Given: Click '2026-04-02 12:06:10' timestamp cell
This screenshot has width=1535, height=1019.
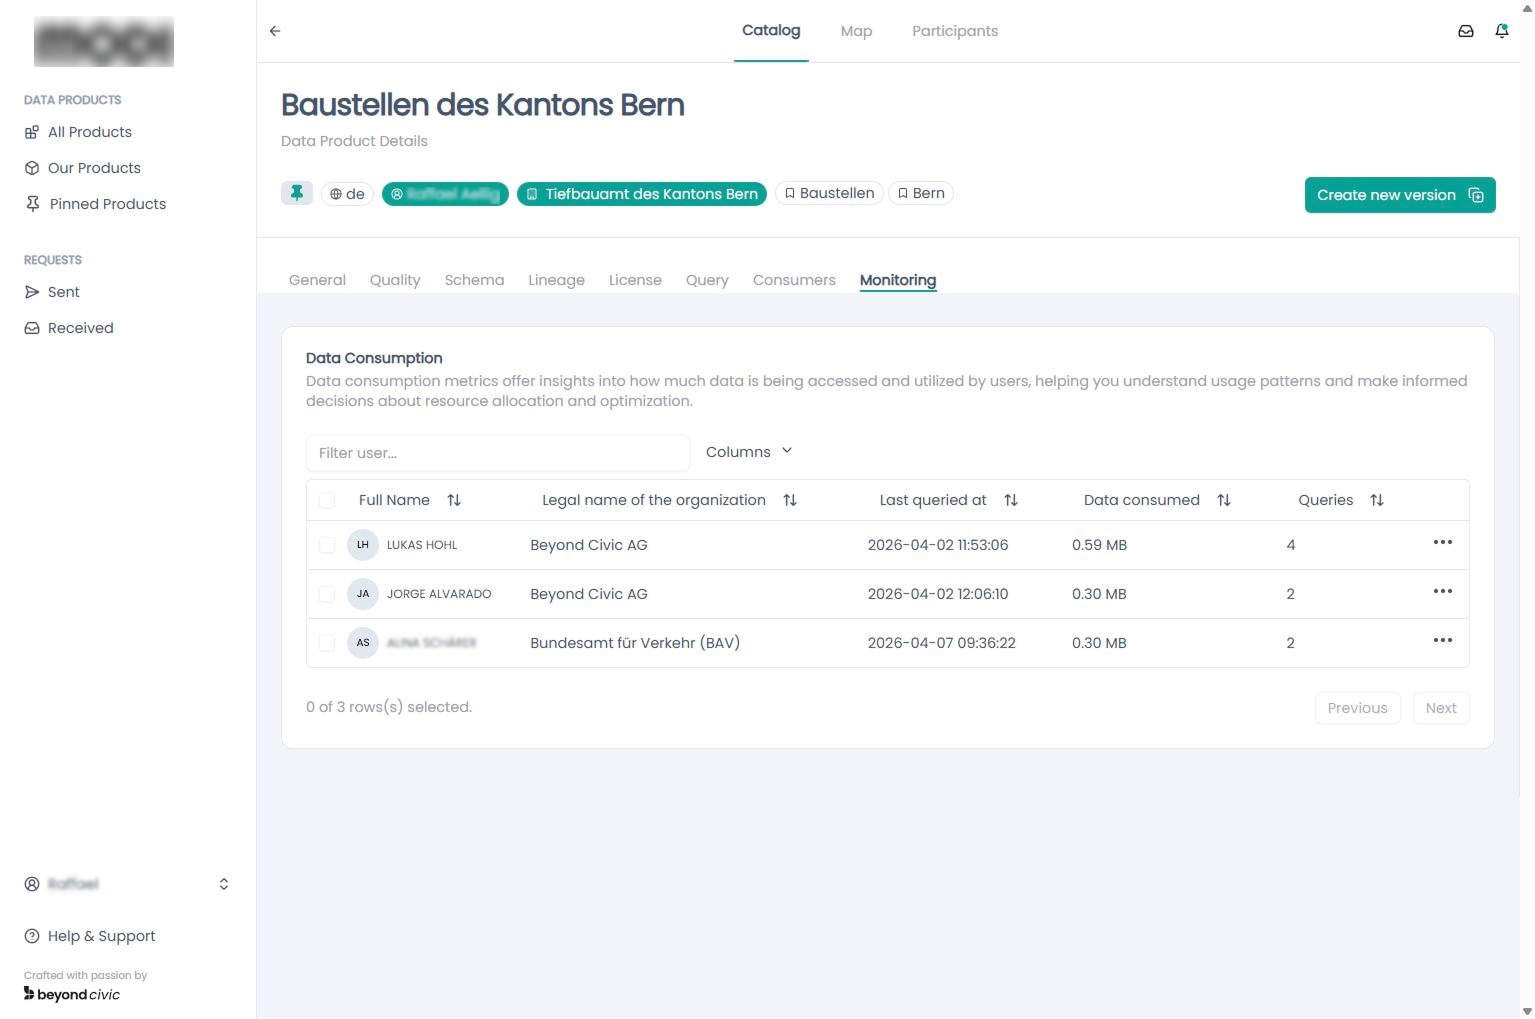Looking at the screenshot, I should (938, 594).
